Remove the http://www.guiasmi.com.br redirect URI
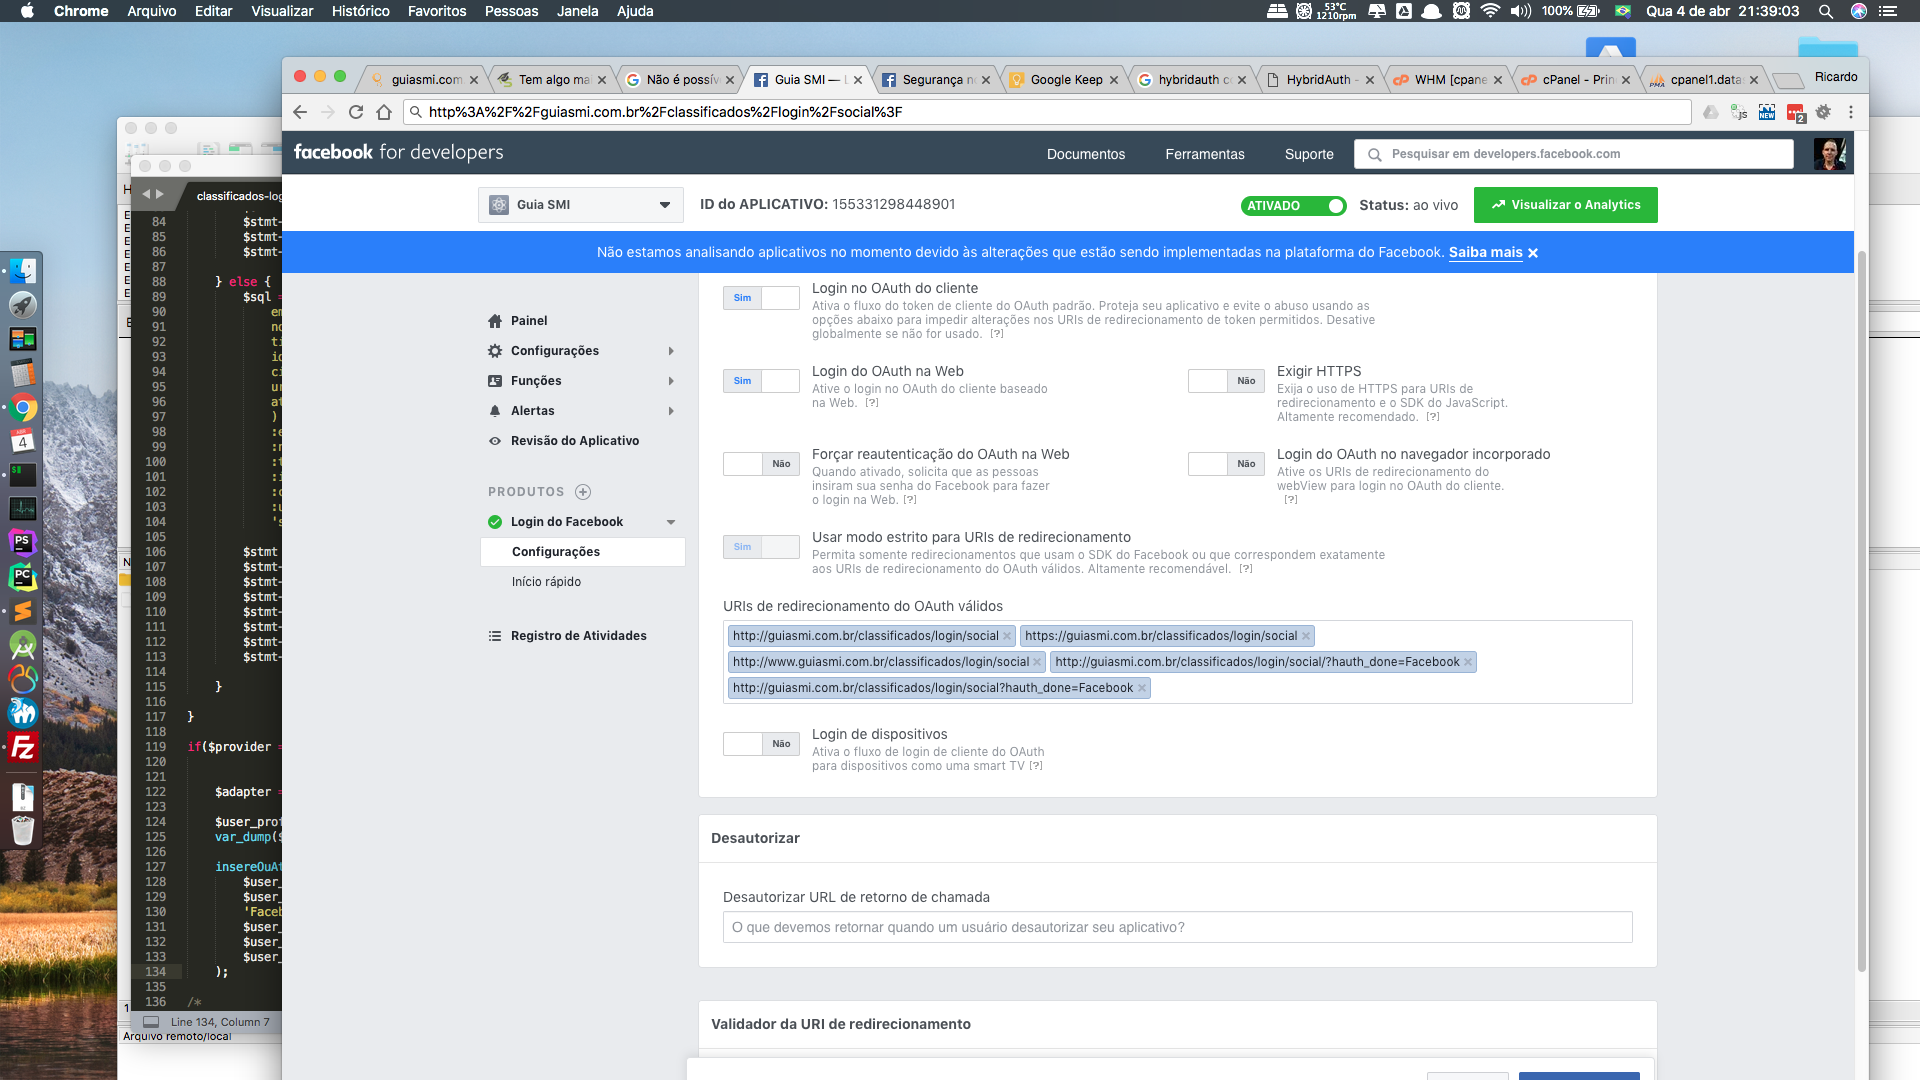 tap(1037, 662)
